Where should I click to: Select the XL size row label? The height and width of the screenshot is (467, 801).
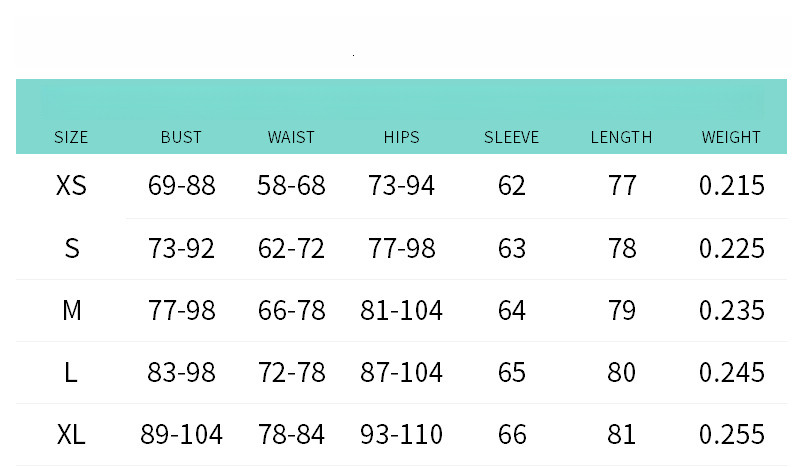click(70, 435)
